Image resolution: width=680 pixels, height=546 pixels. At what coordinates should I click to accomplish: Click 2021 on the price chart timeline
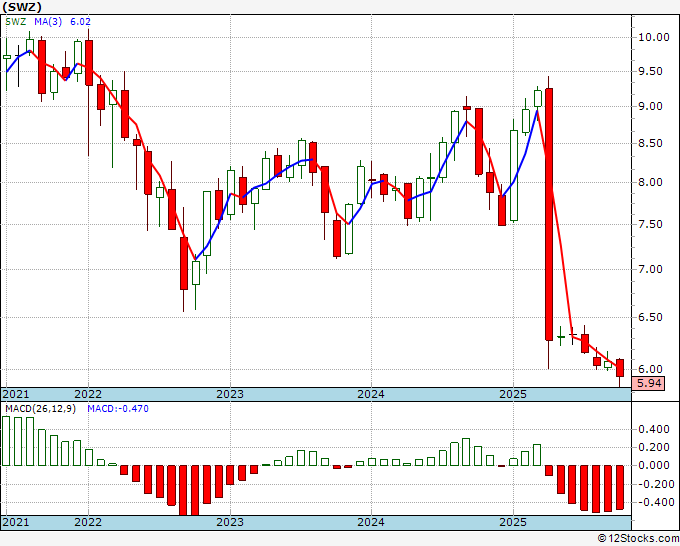16,394
